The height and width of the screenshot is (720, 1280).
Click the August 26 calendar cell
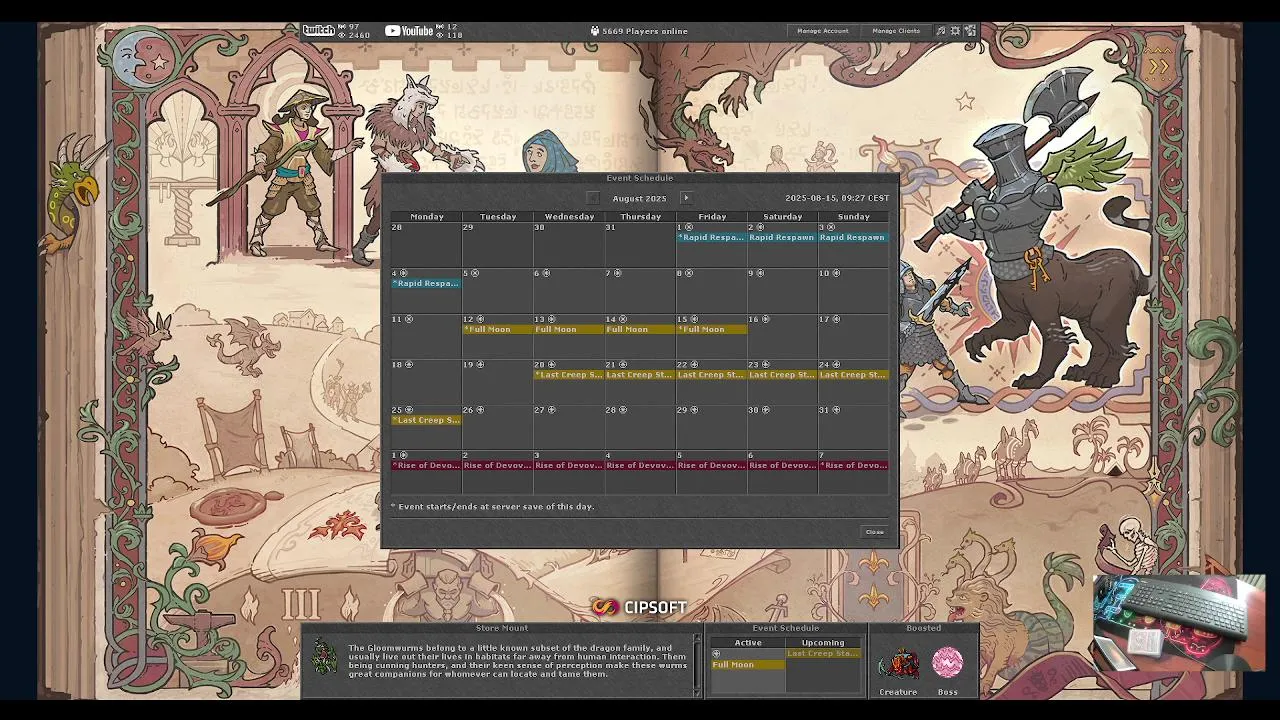click(x=498, y=427)
